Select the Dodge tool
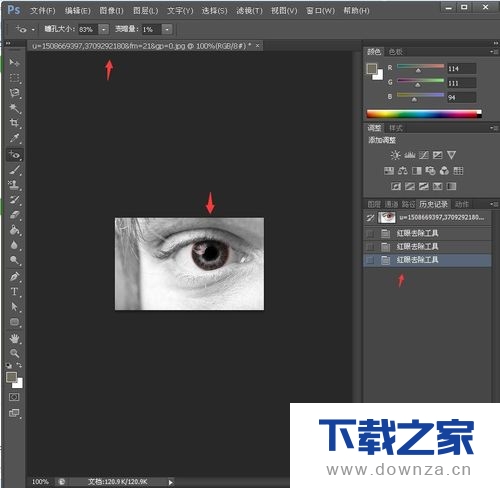This screenshot has height=488, width=500. coord(14,260)
